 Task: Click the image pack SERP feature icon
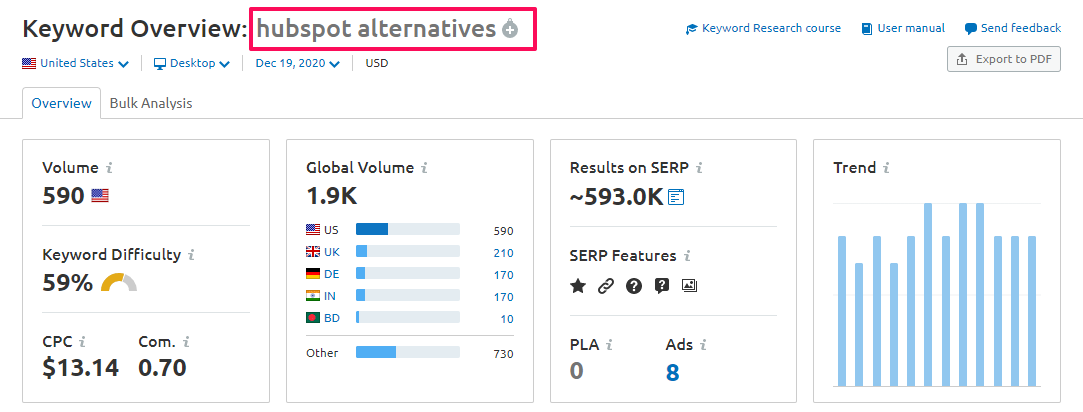689,286
